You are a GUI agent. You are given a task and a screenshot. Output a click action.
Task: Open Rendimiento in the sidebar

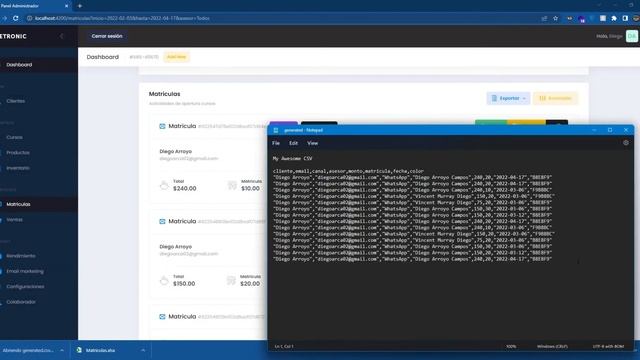[20, 256]
